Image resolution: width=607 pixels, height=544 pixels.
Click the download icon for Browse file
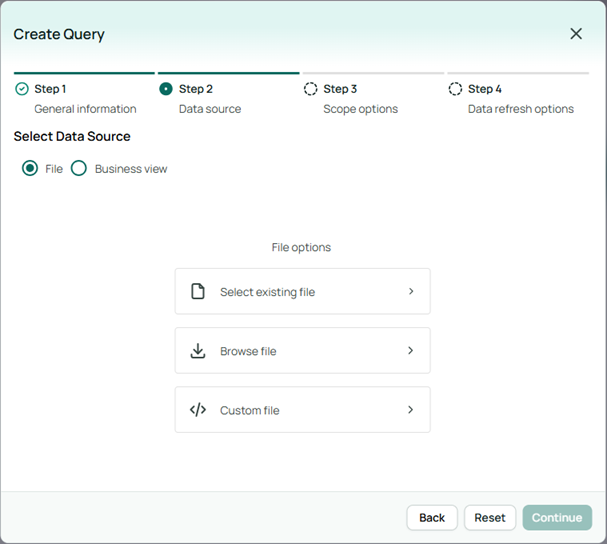click(198, 350)
